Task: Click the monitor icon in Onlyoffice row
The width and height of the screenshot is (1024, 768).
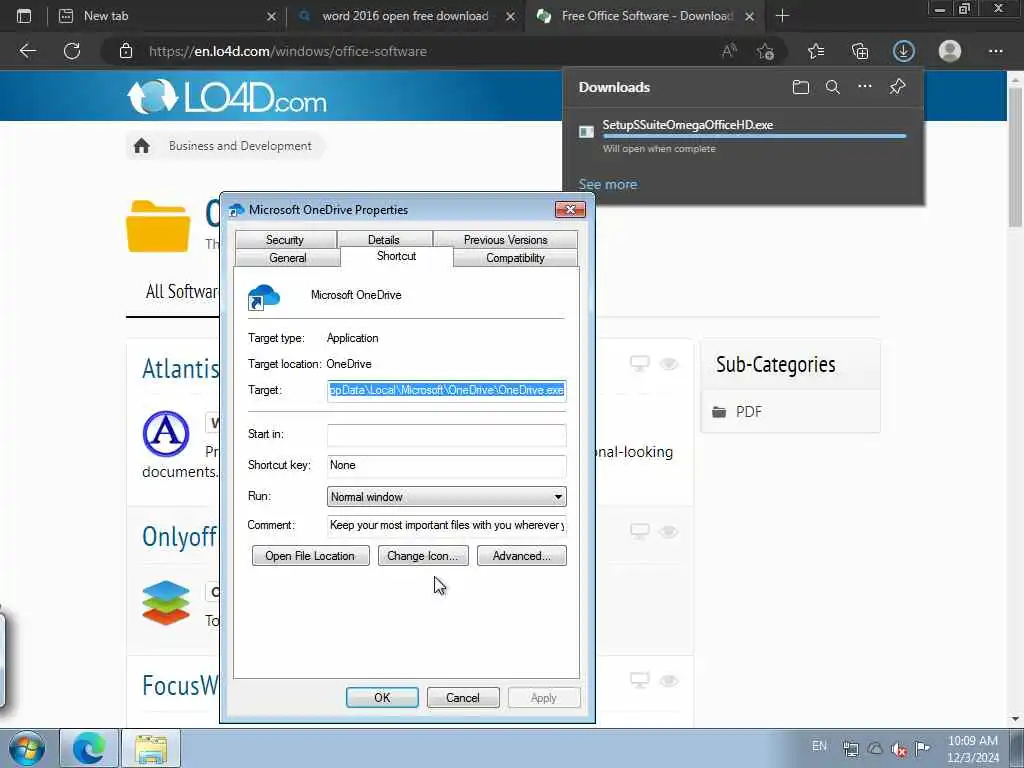Action: point(640,532)
